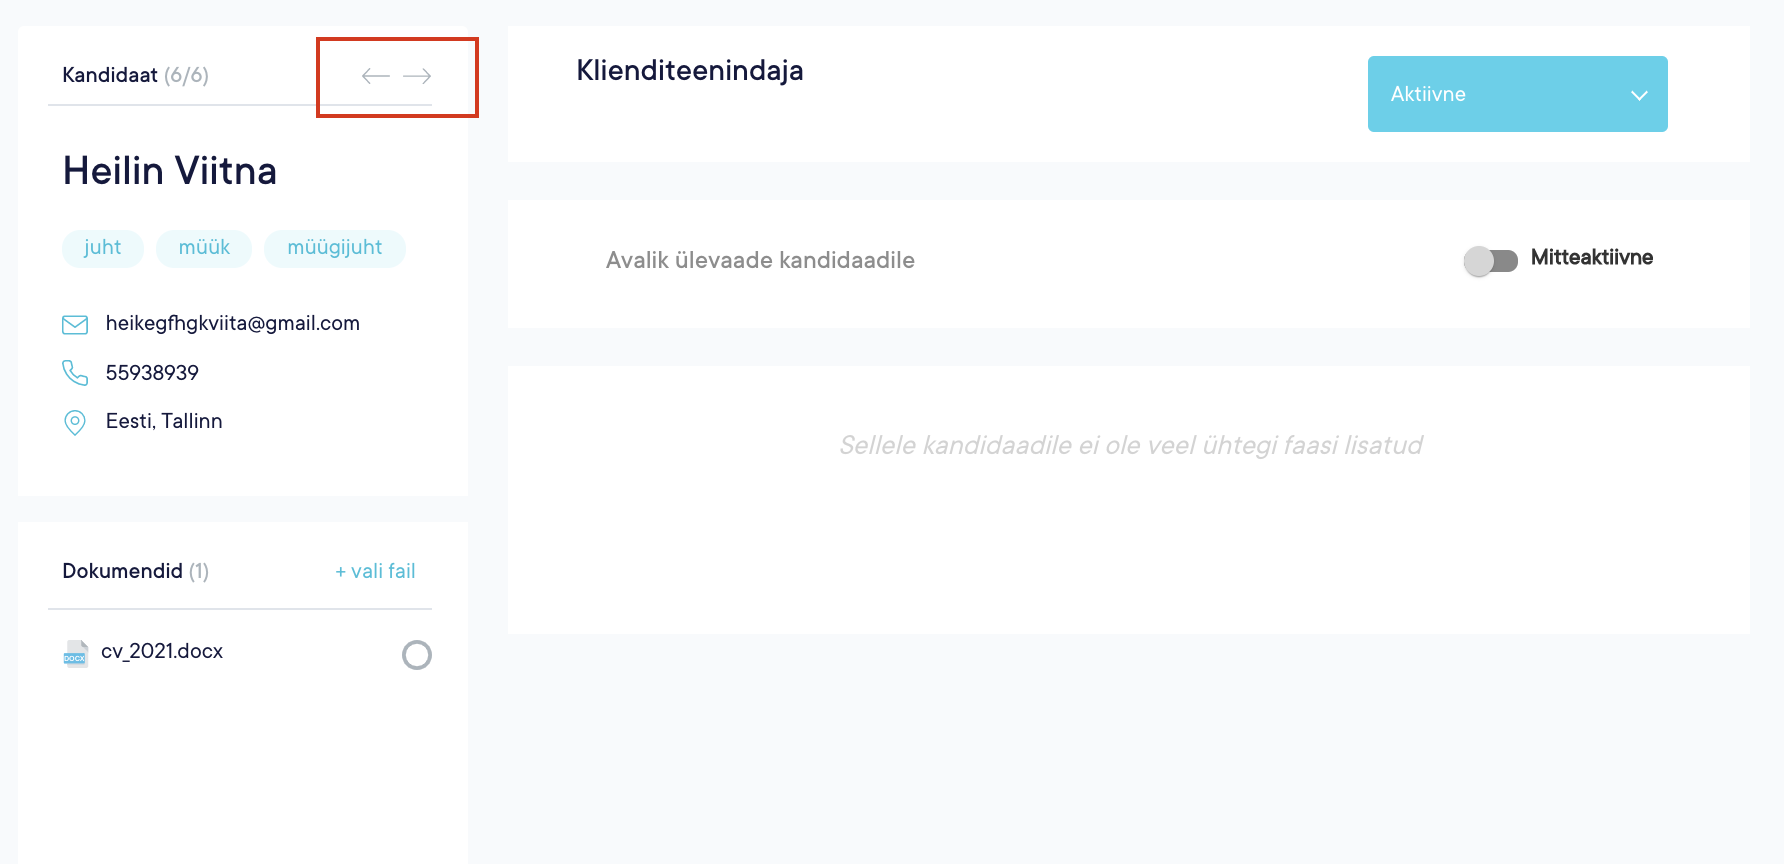This screenshot has width=1784, height=864.
Task: Go to the previous candidate arrow
Action: pos(375,76)
